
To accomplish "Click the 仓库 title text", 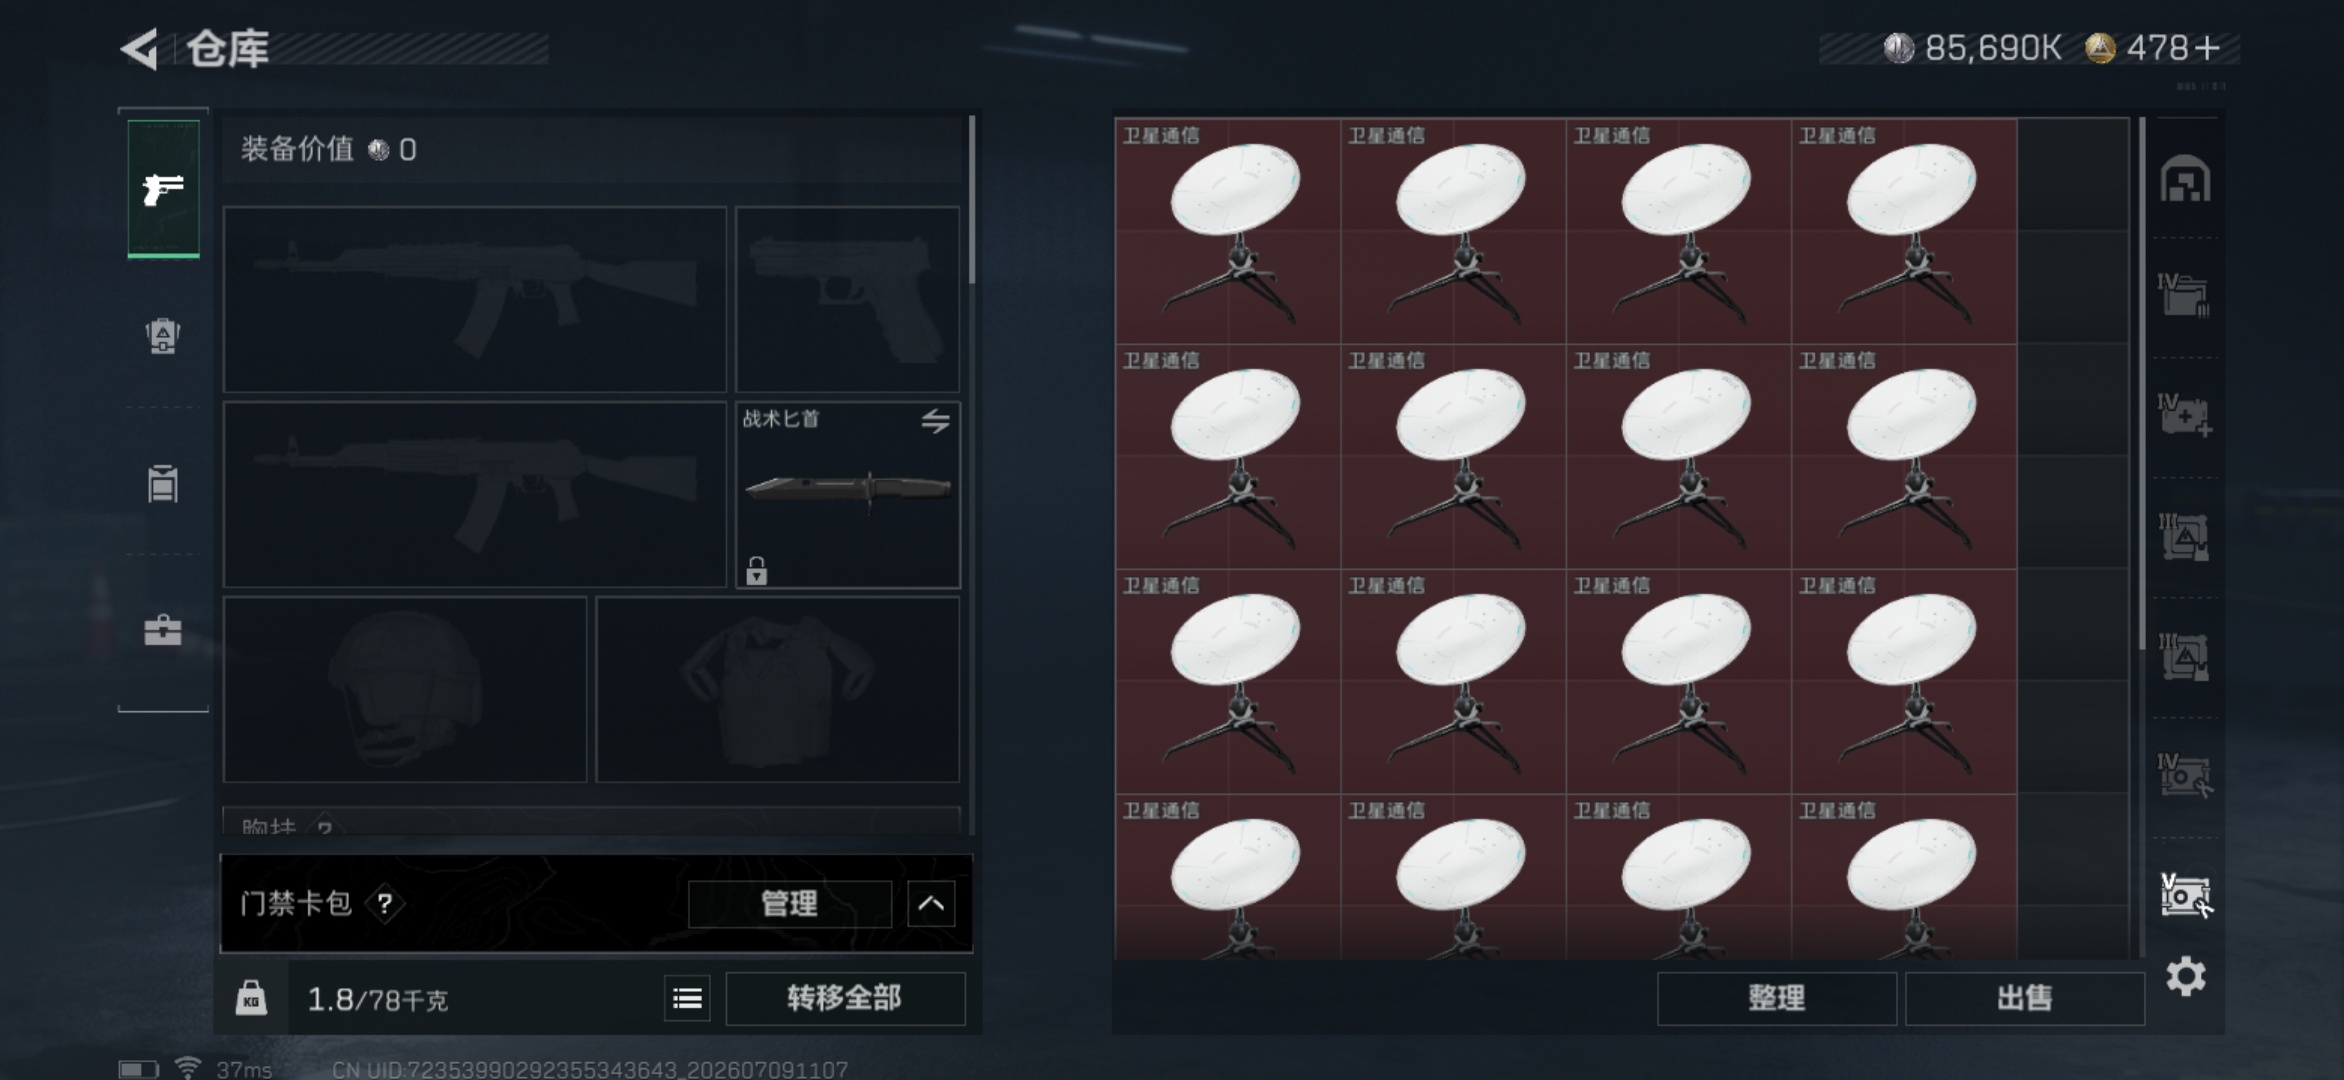I will click(228, 49).
